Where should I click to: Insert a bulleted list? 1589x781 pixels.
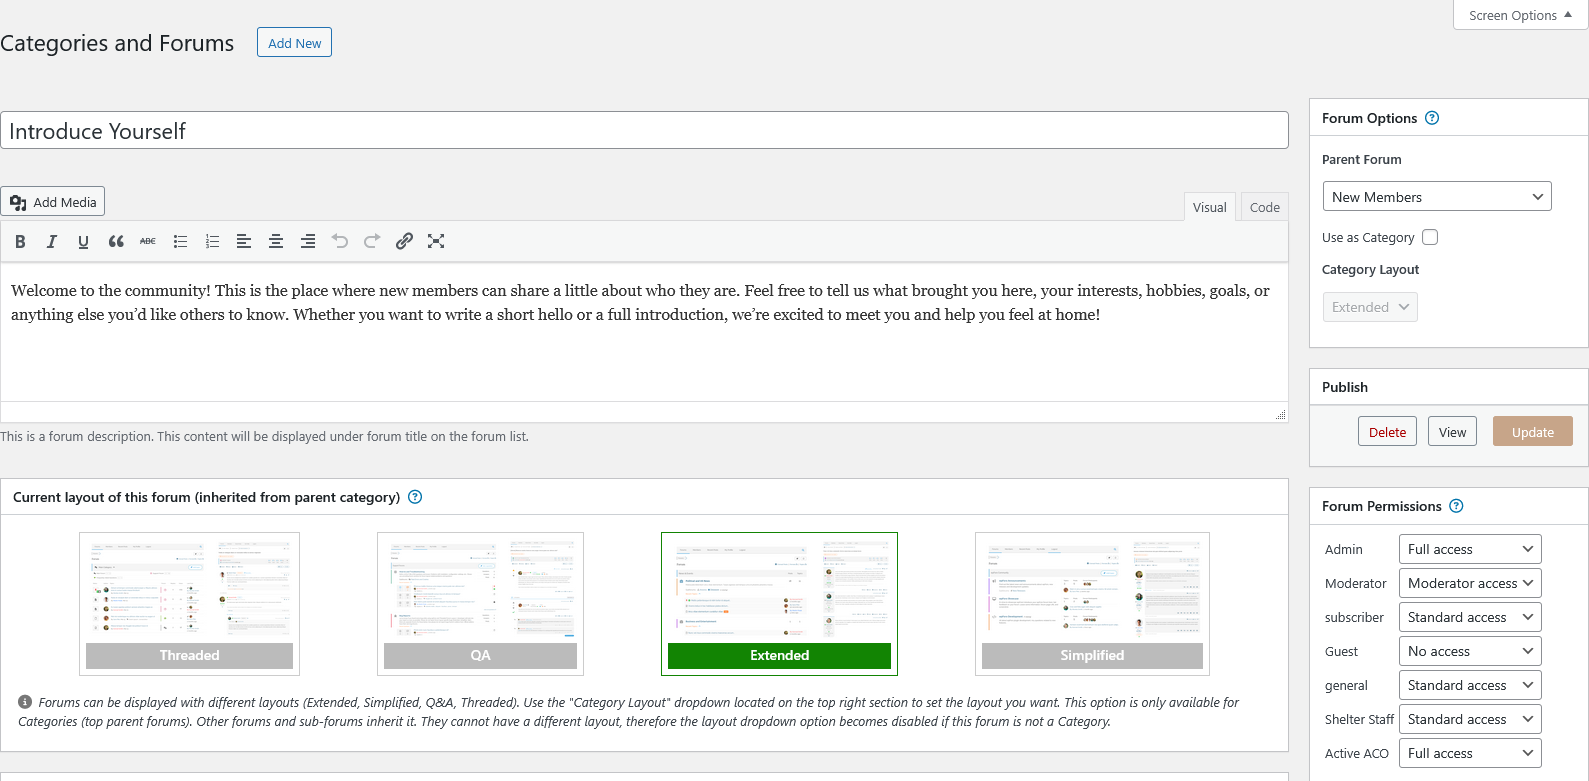(180, 241)
